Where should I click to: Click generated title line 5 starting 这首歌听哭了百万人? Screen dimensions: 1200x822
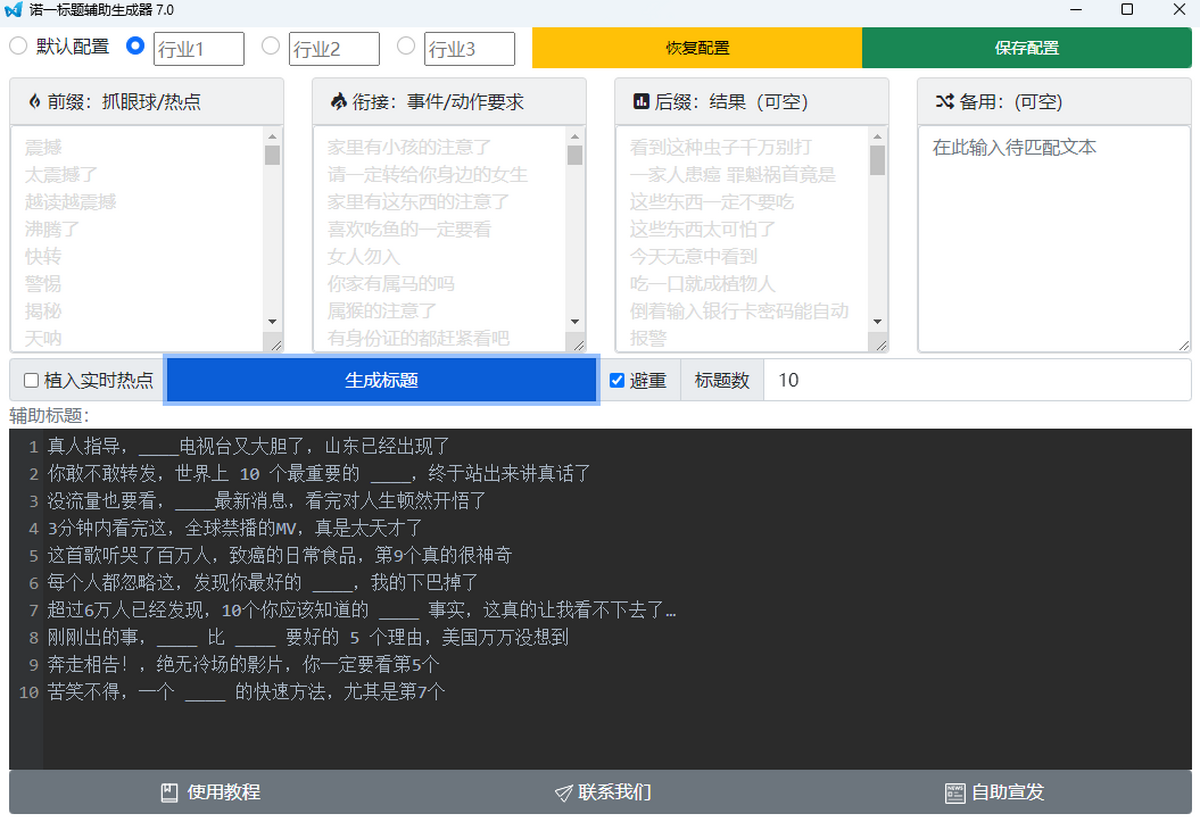[x=280, y=555]
